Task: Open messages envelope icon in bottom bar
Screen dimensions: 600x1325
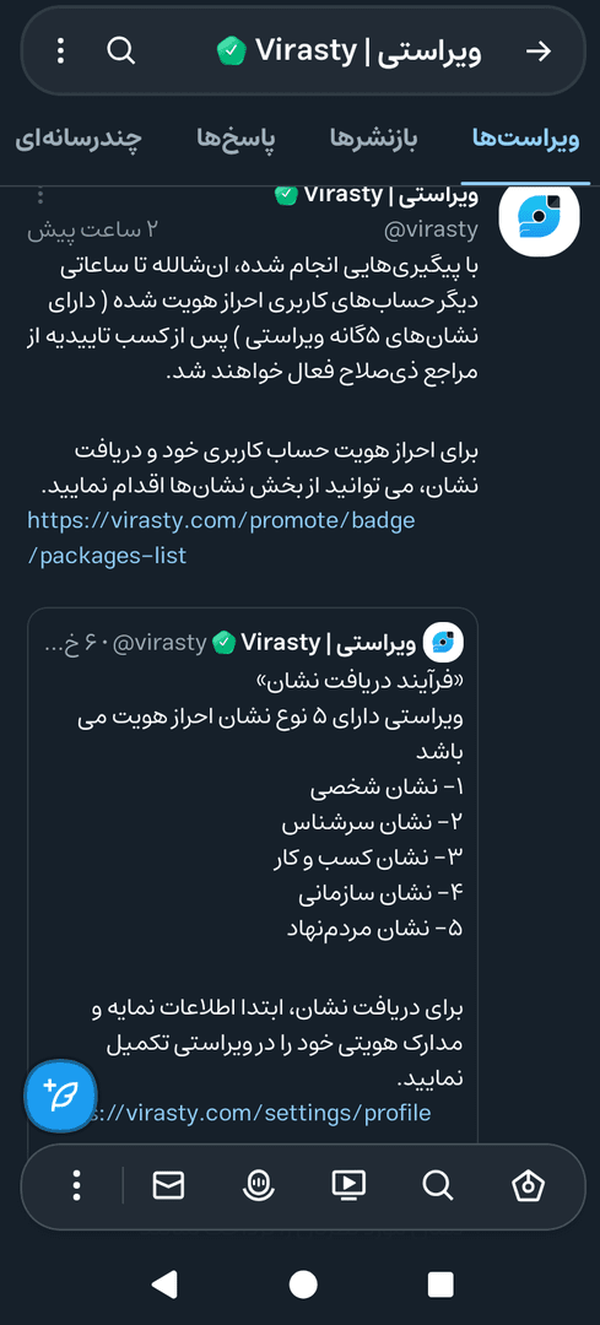Action: 168,1186
